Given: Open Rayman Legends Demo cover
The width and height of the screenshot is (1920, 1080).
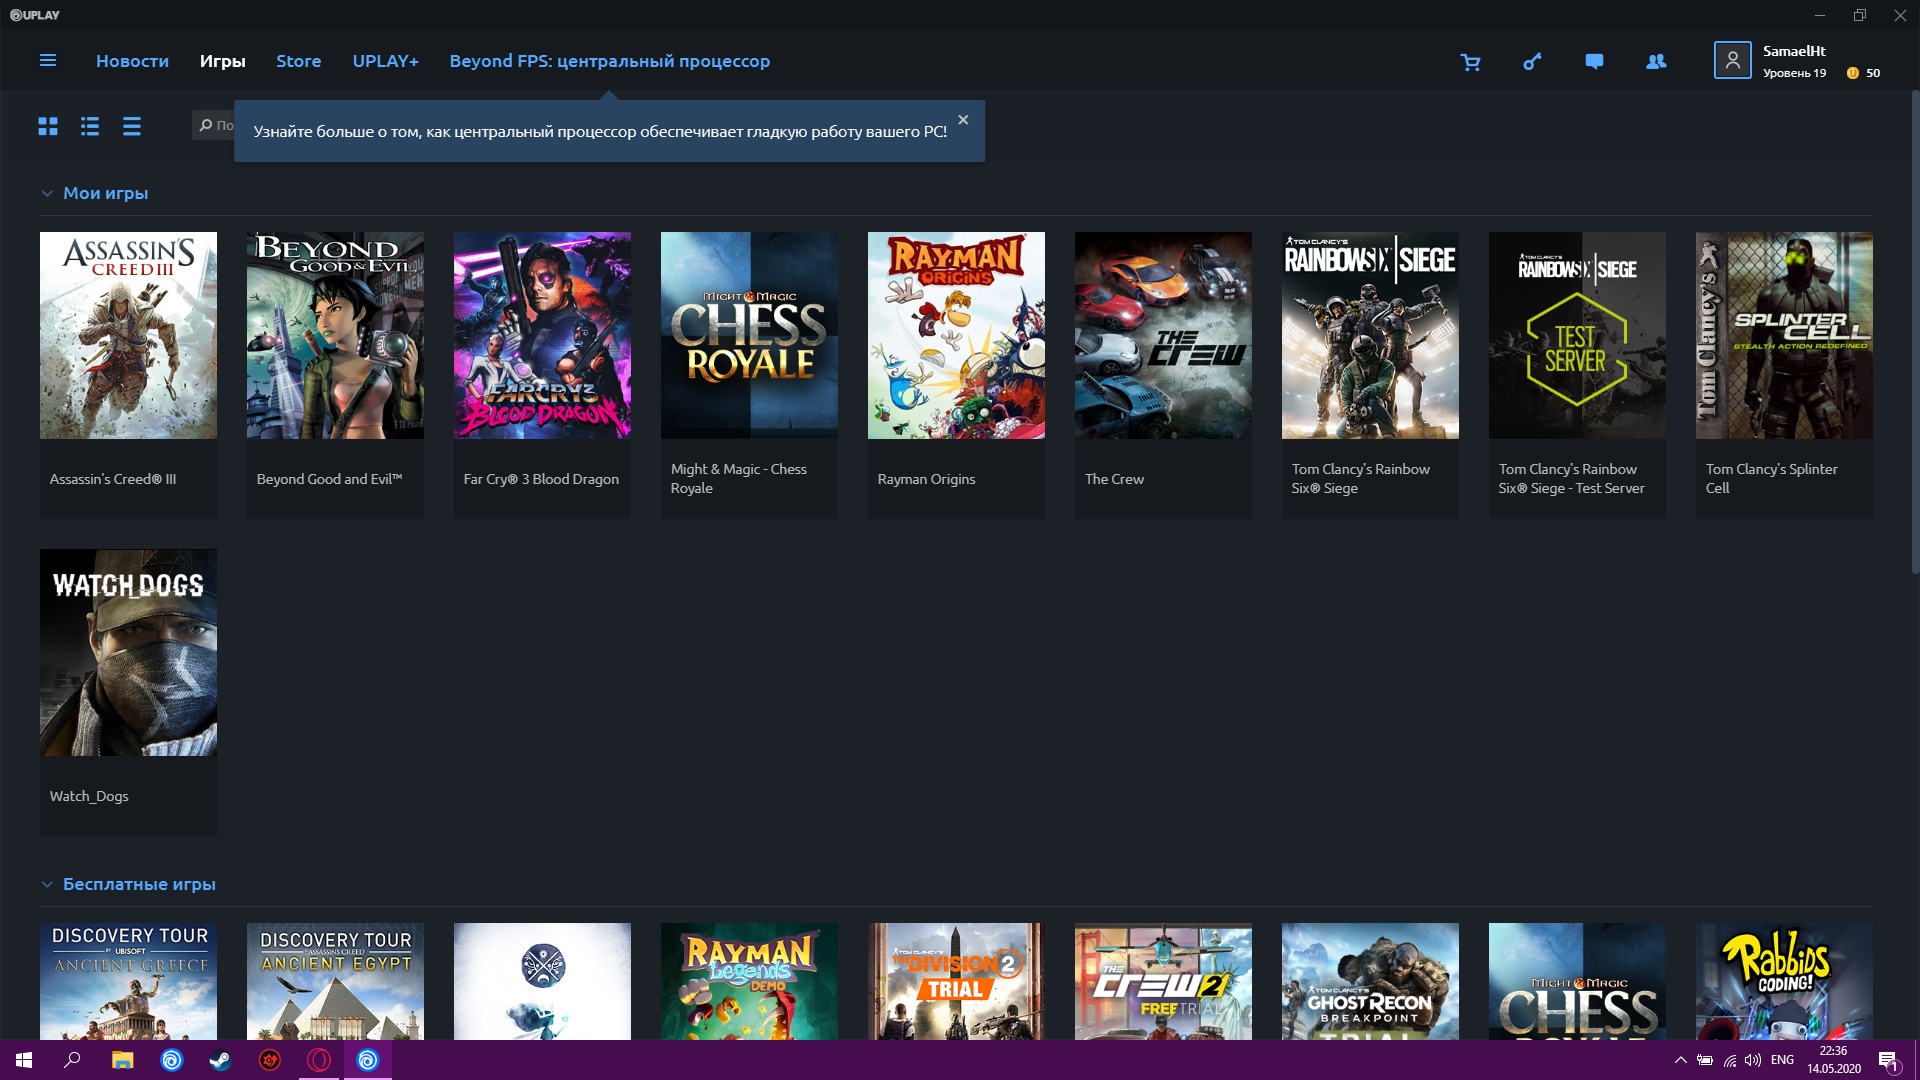Looking at the screenshot, I should pyautogui.click(x=749, y=981).
